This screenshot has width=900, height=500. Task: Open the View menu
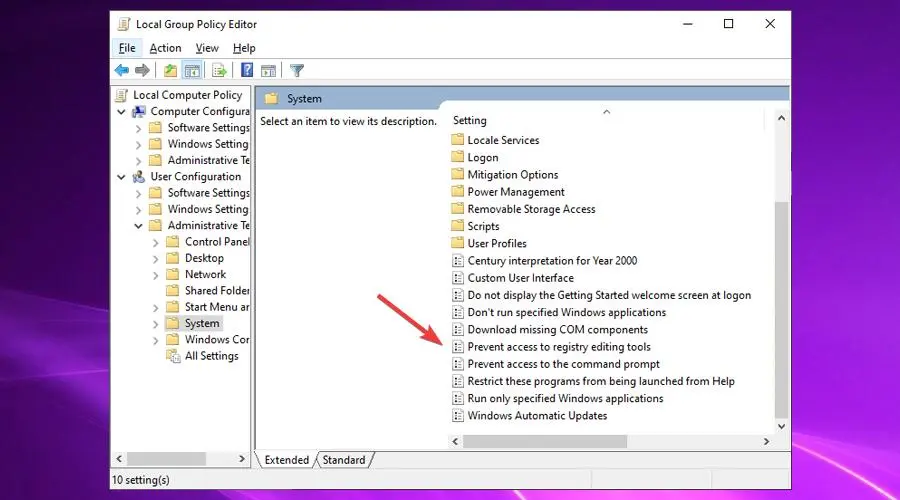[x=207, y=48]
